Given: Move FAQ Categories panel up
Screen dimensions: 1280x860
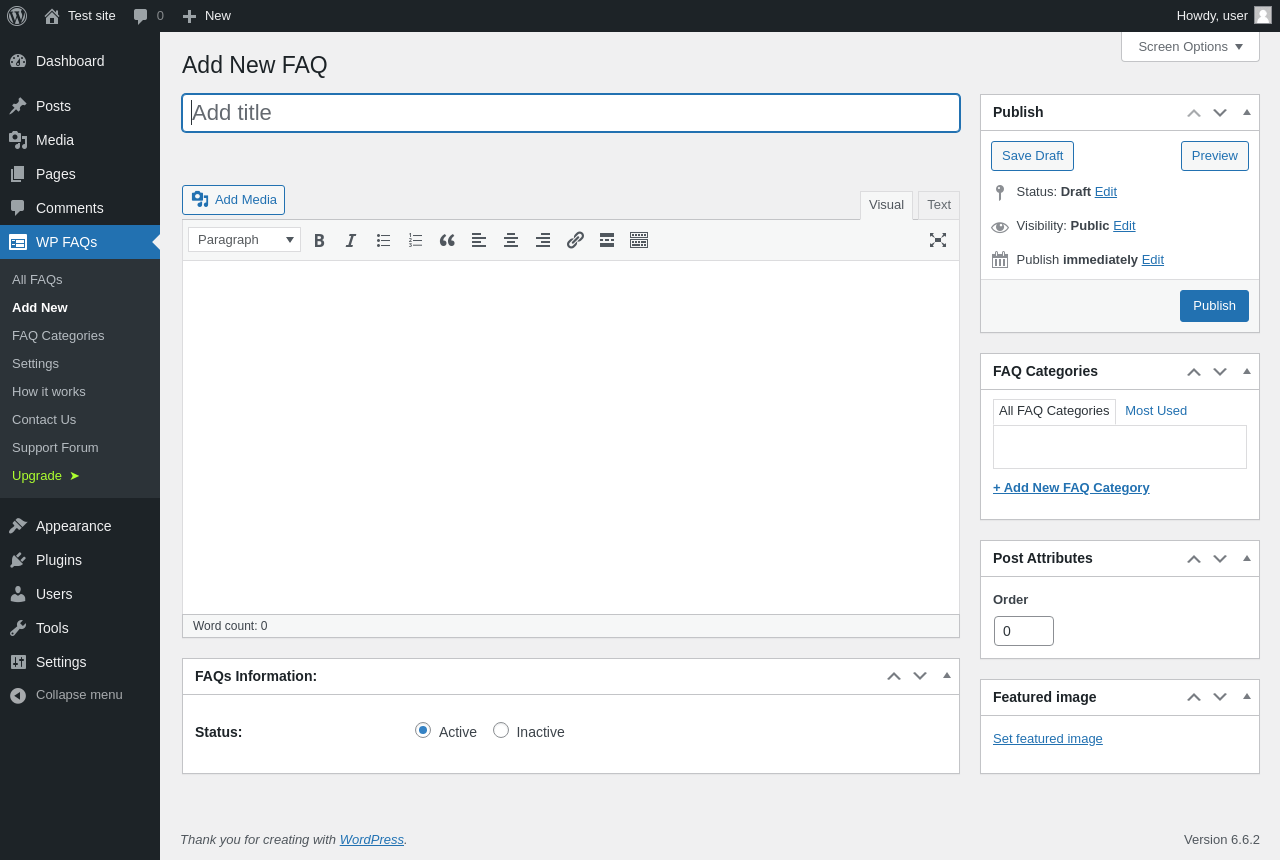Looking at the screenshot, I should pos(1194,372).
